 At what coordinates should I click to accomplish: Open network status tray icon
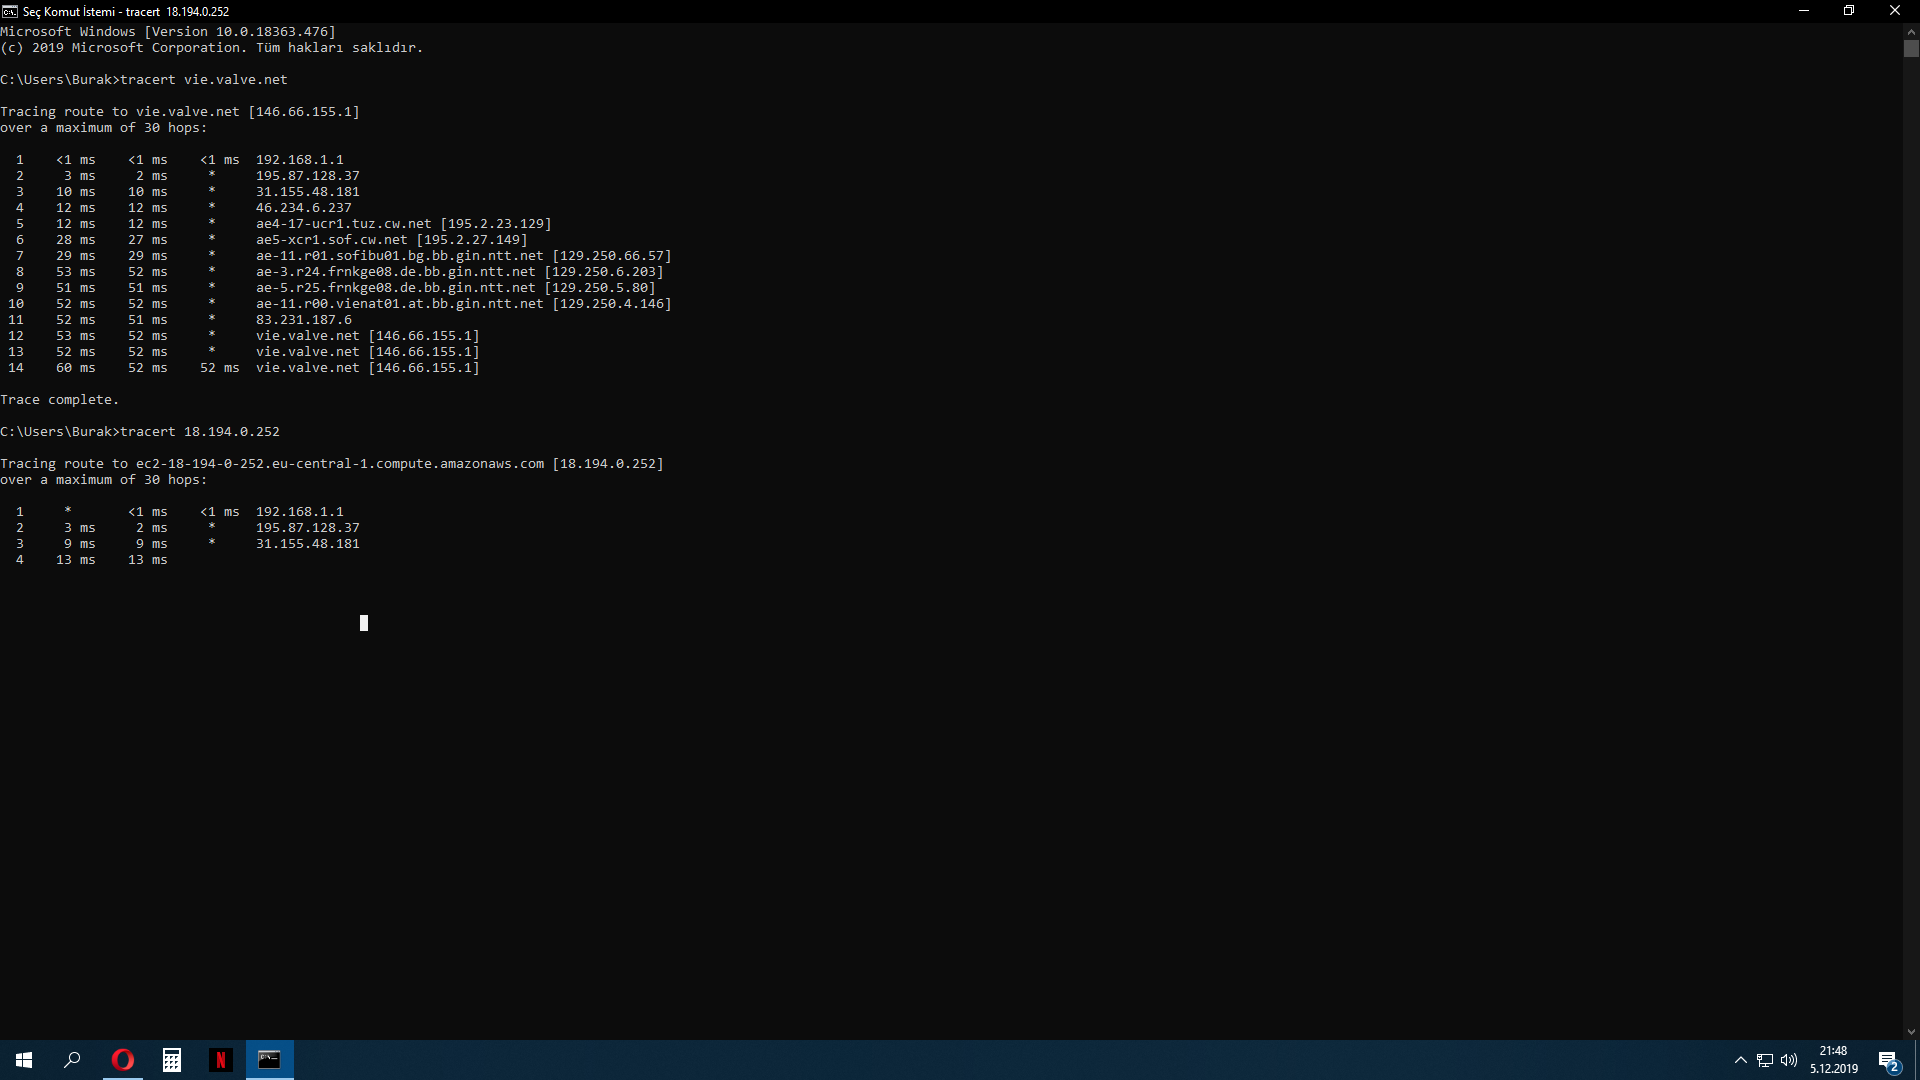1765,1060
